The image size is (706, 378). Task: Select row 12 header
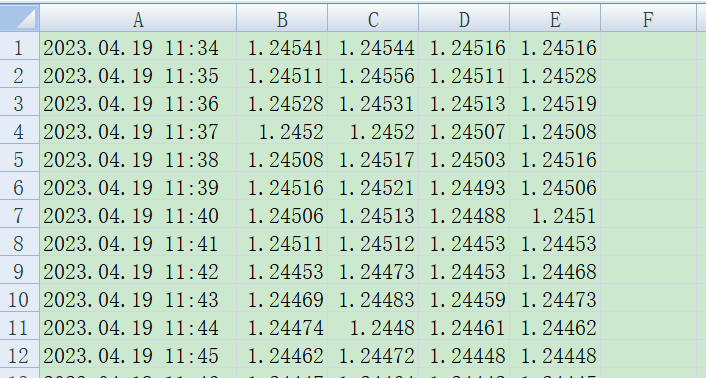click(19, 354)
